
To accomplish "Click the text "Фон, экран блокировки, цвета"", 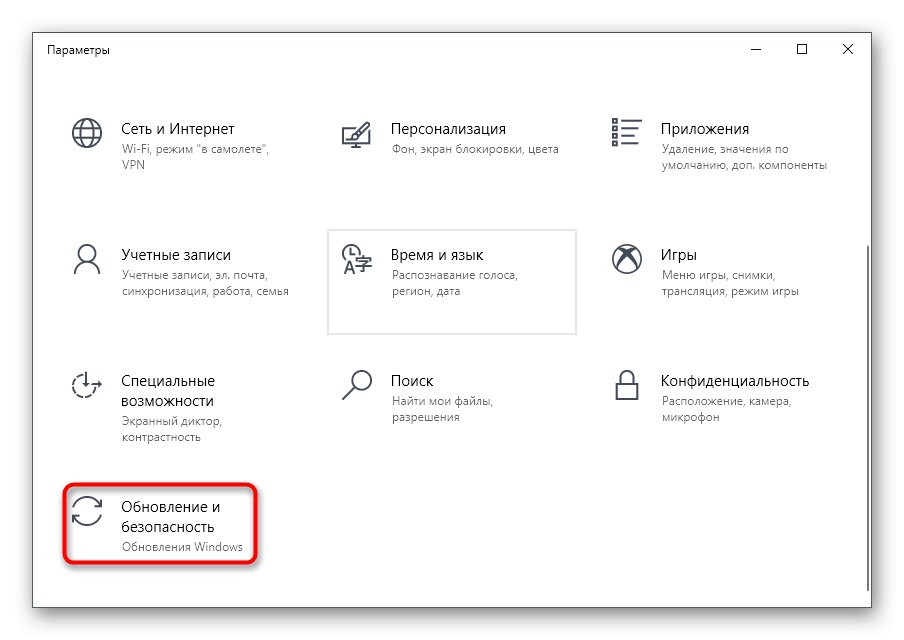I will tap(475, 149).
